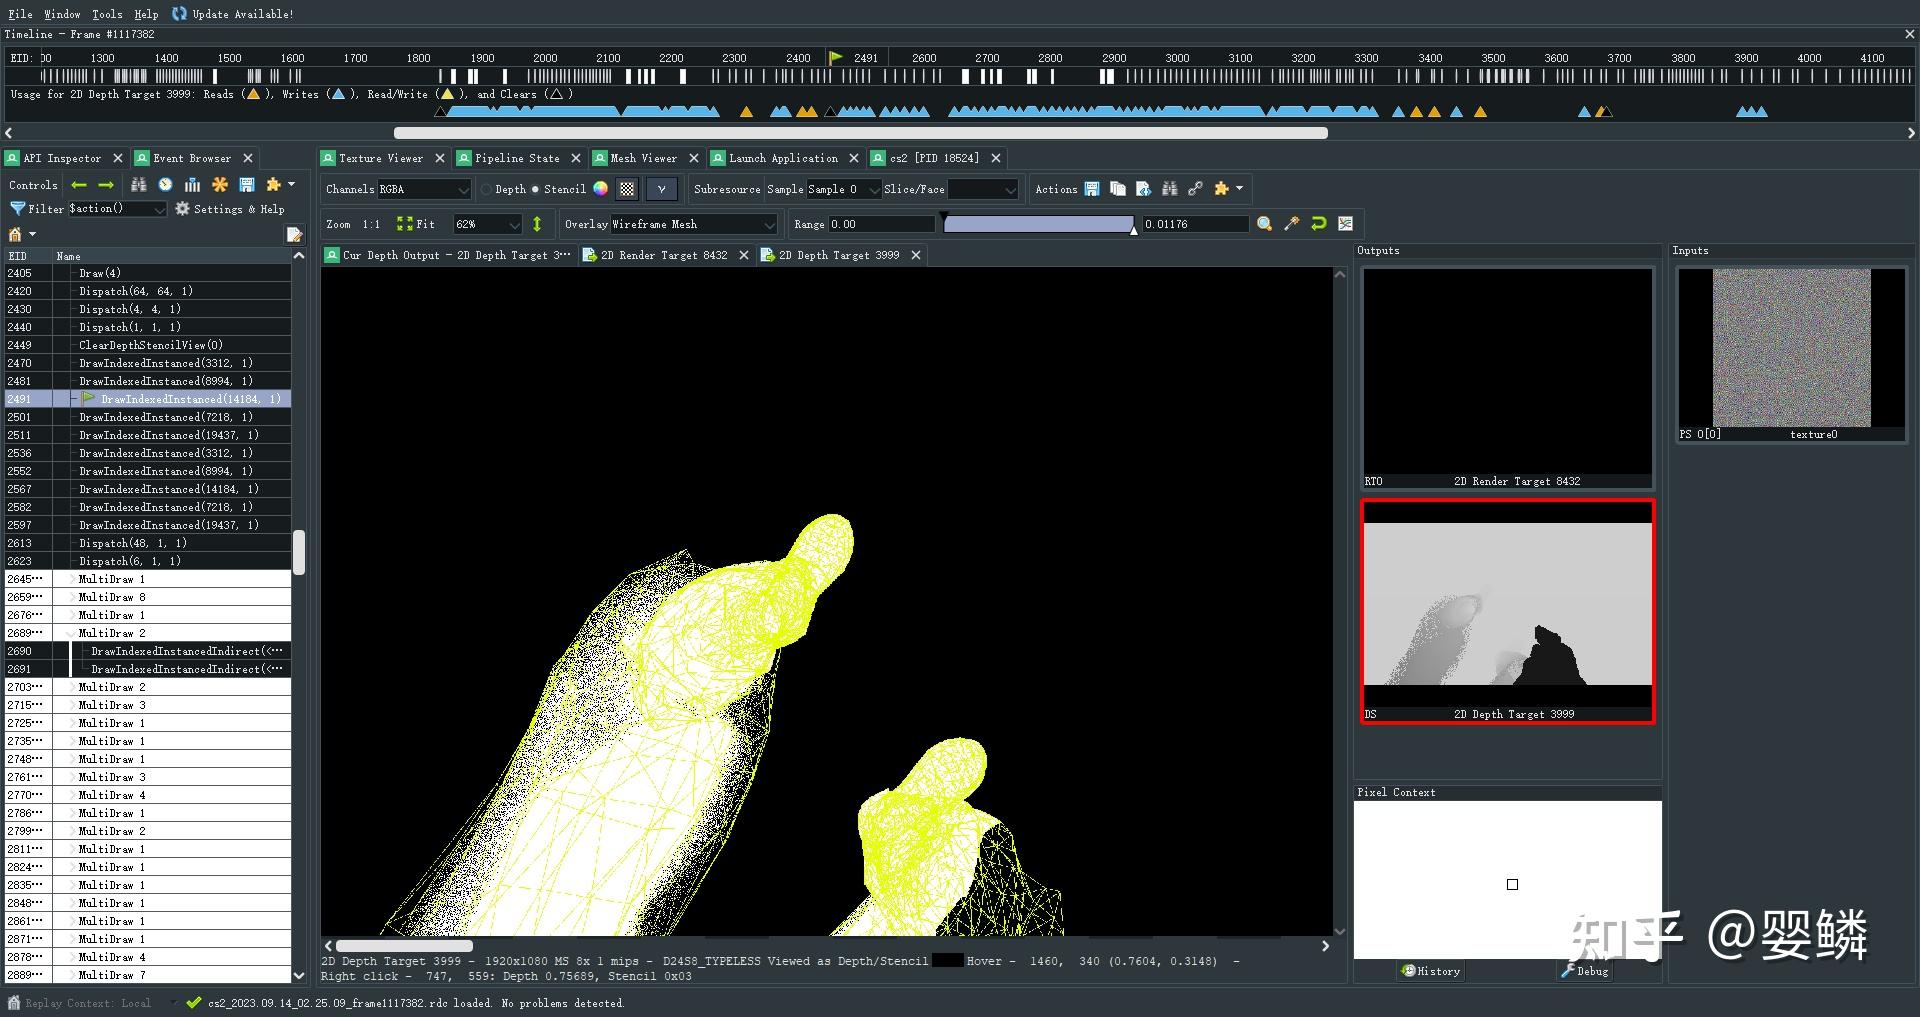Viewport: 1920px width, 1017px height.
Task: Select the Stencil radio button
Action: [535, 189]
